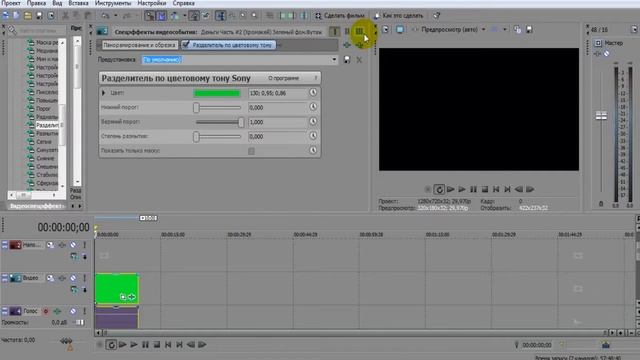Open the Справка menu

(x=183, y=3)
